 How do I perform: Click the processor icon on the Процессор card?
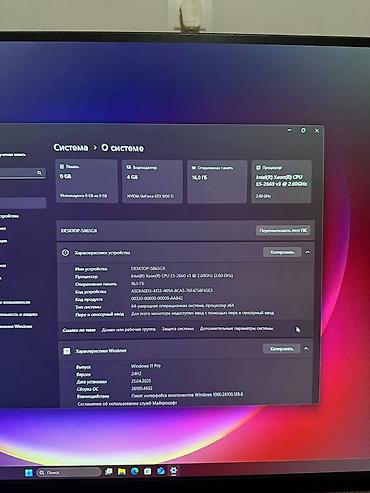click(258, 168)
